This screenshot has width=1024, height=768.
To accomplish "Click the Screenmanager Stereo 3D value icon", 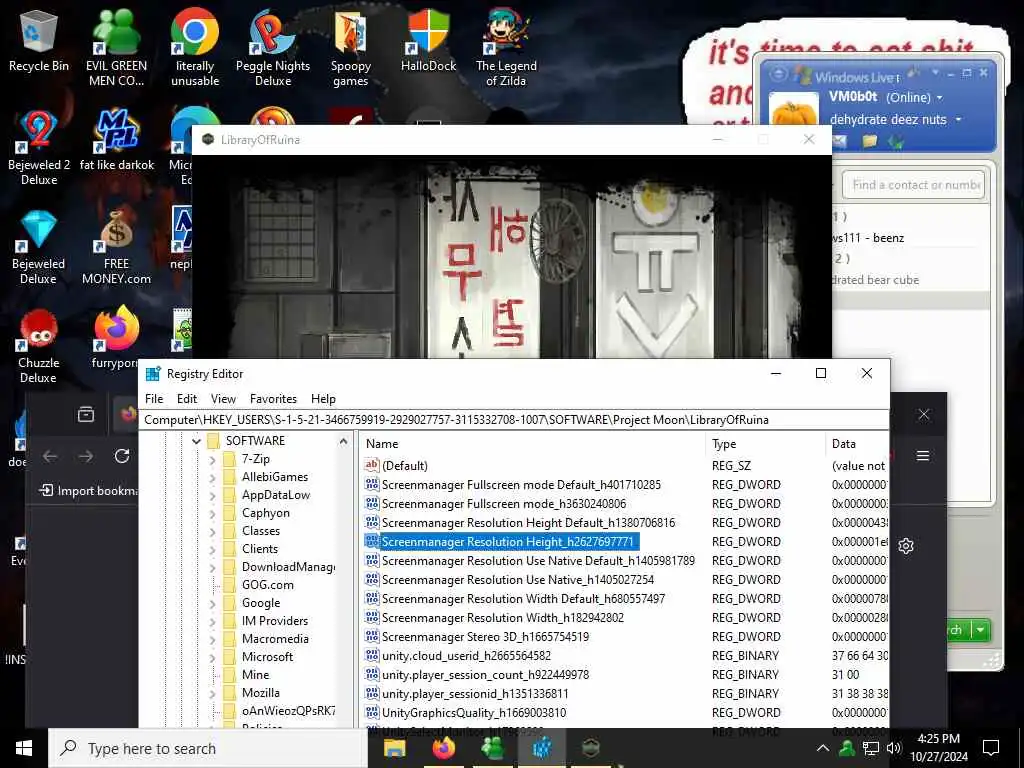I will pos(372,636).
